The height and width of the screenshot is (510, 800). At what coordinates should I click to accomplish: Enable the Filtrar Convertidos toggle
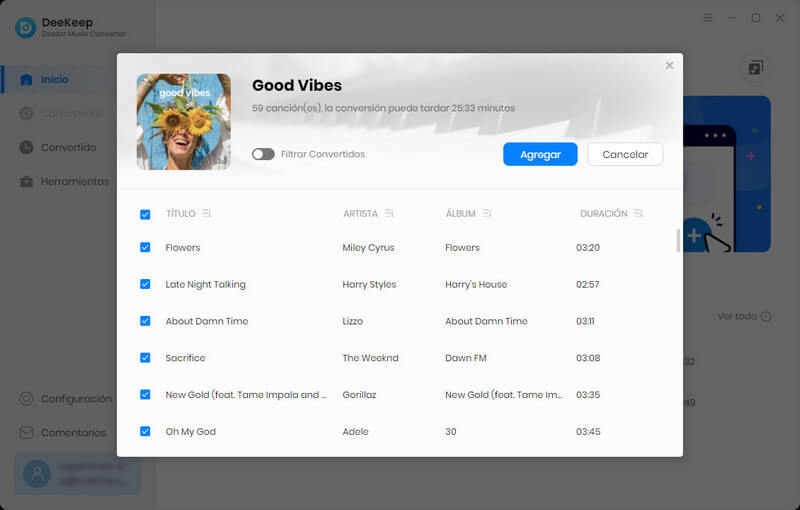tap(263, 154)
